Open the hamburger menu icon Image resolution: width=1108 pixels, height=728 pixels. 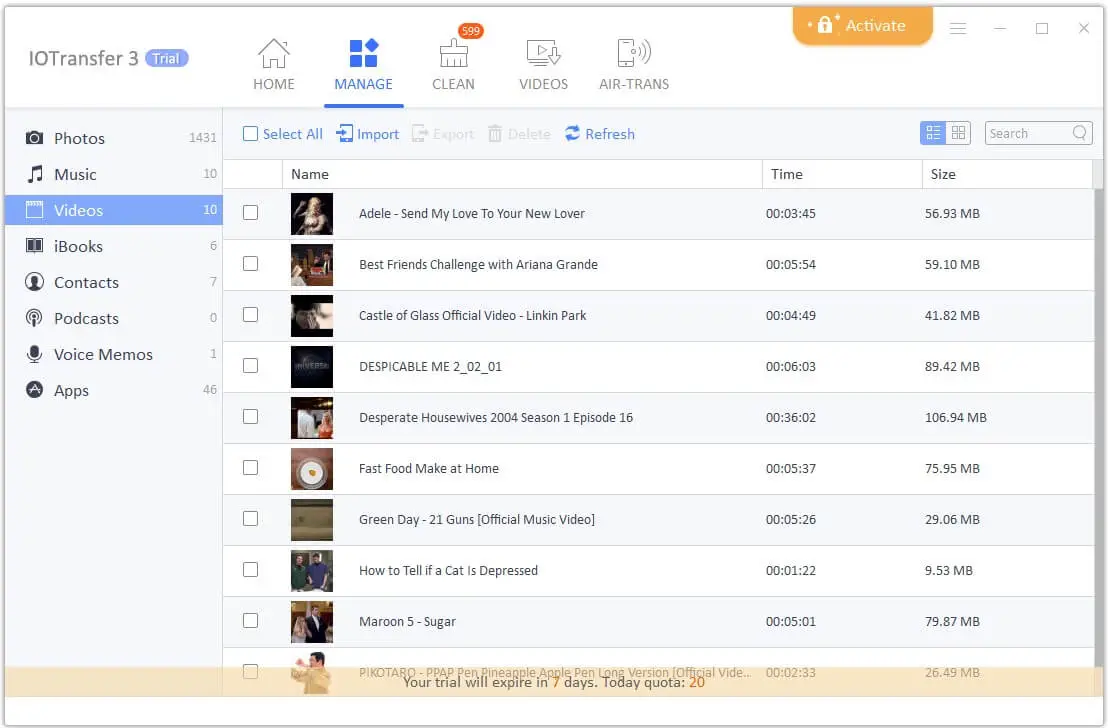pyautogui.click(x=957, y=28)
